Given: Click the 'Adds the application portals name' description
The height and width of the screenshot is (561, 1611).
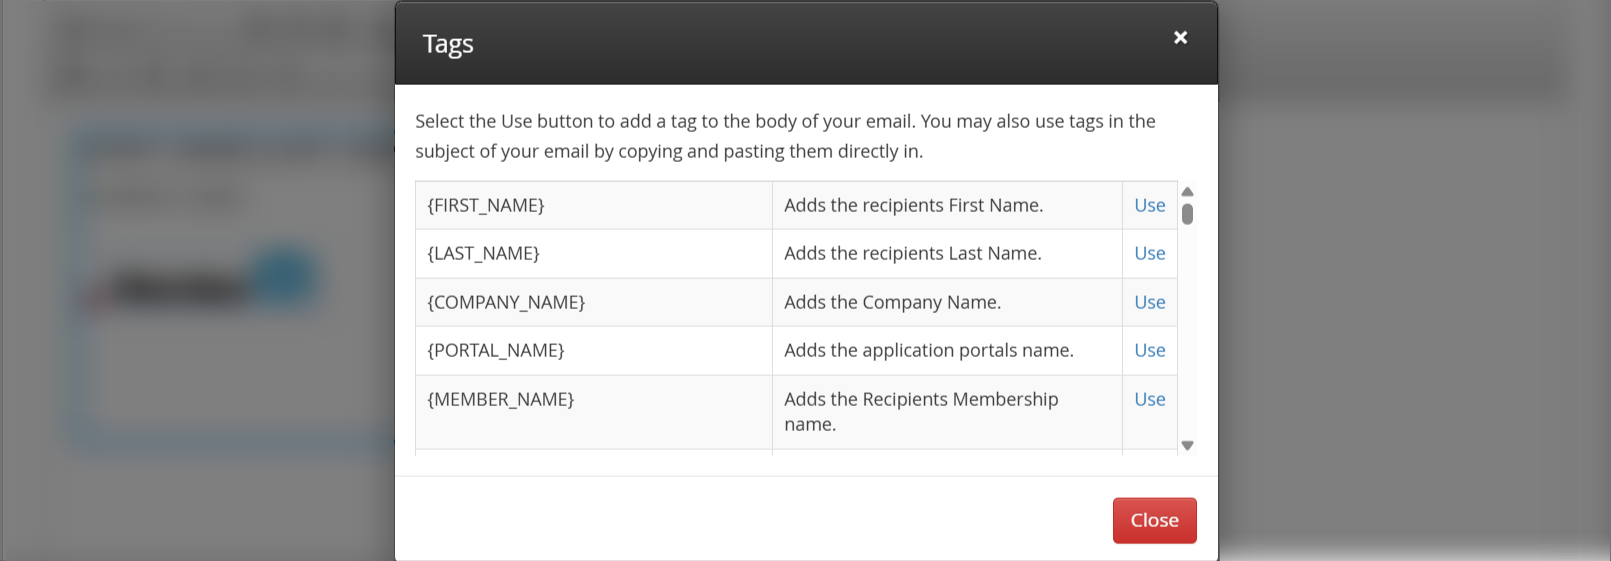Looking at the screenshot, I should pos(928,351).
